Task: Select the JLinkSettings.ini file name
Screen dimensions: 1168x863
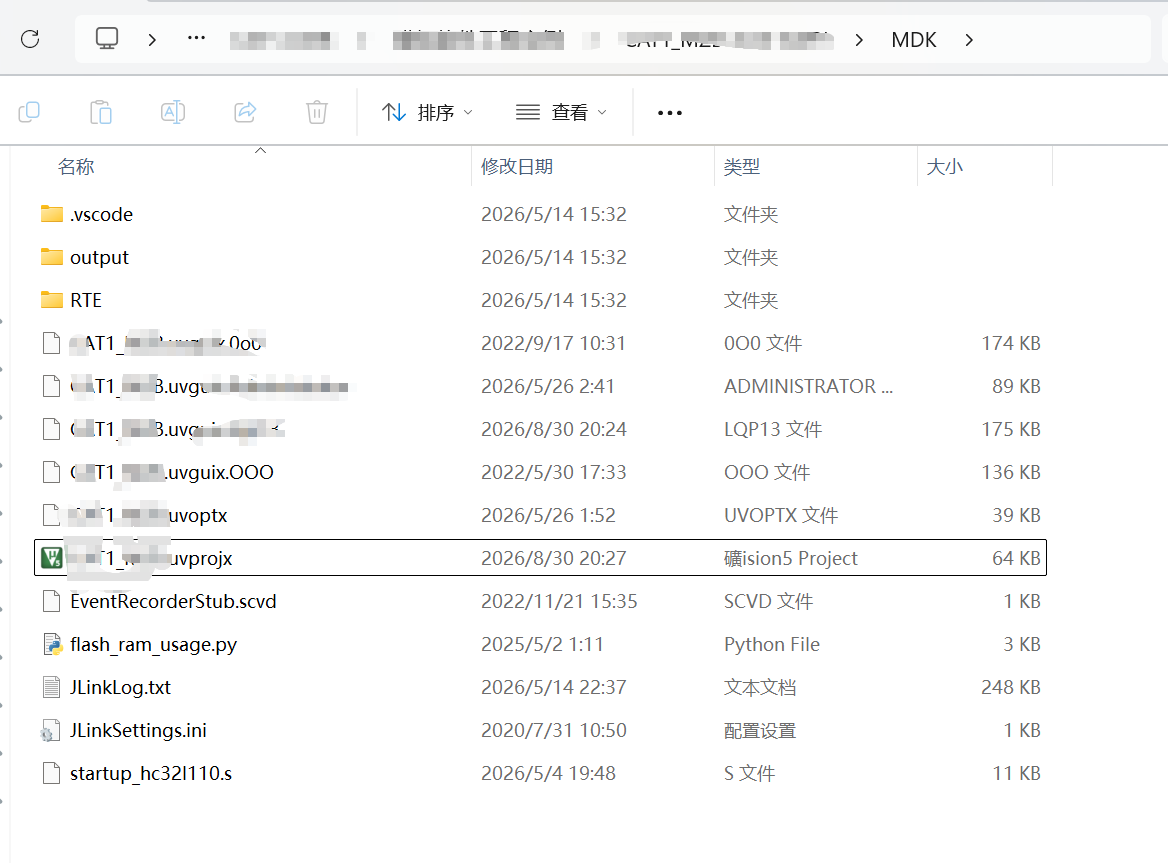Action: click(139, 730)
